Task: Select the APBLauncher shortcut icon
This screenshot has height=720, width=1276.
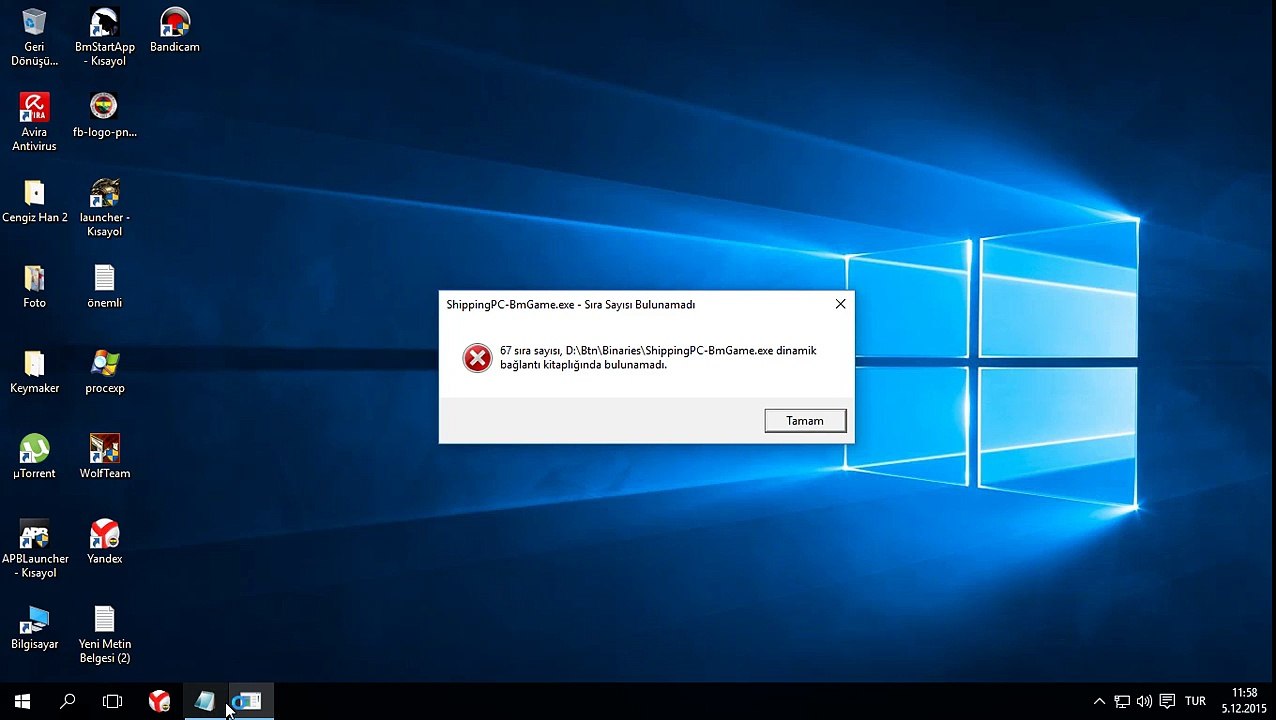Action: [34, 549]
